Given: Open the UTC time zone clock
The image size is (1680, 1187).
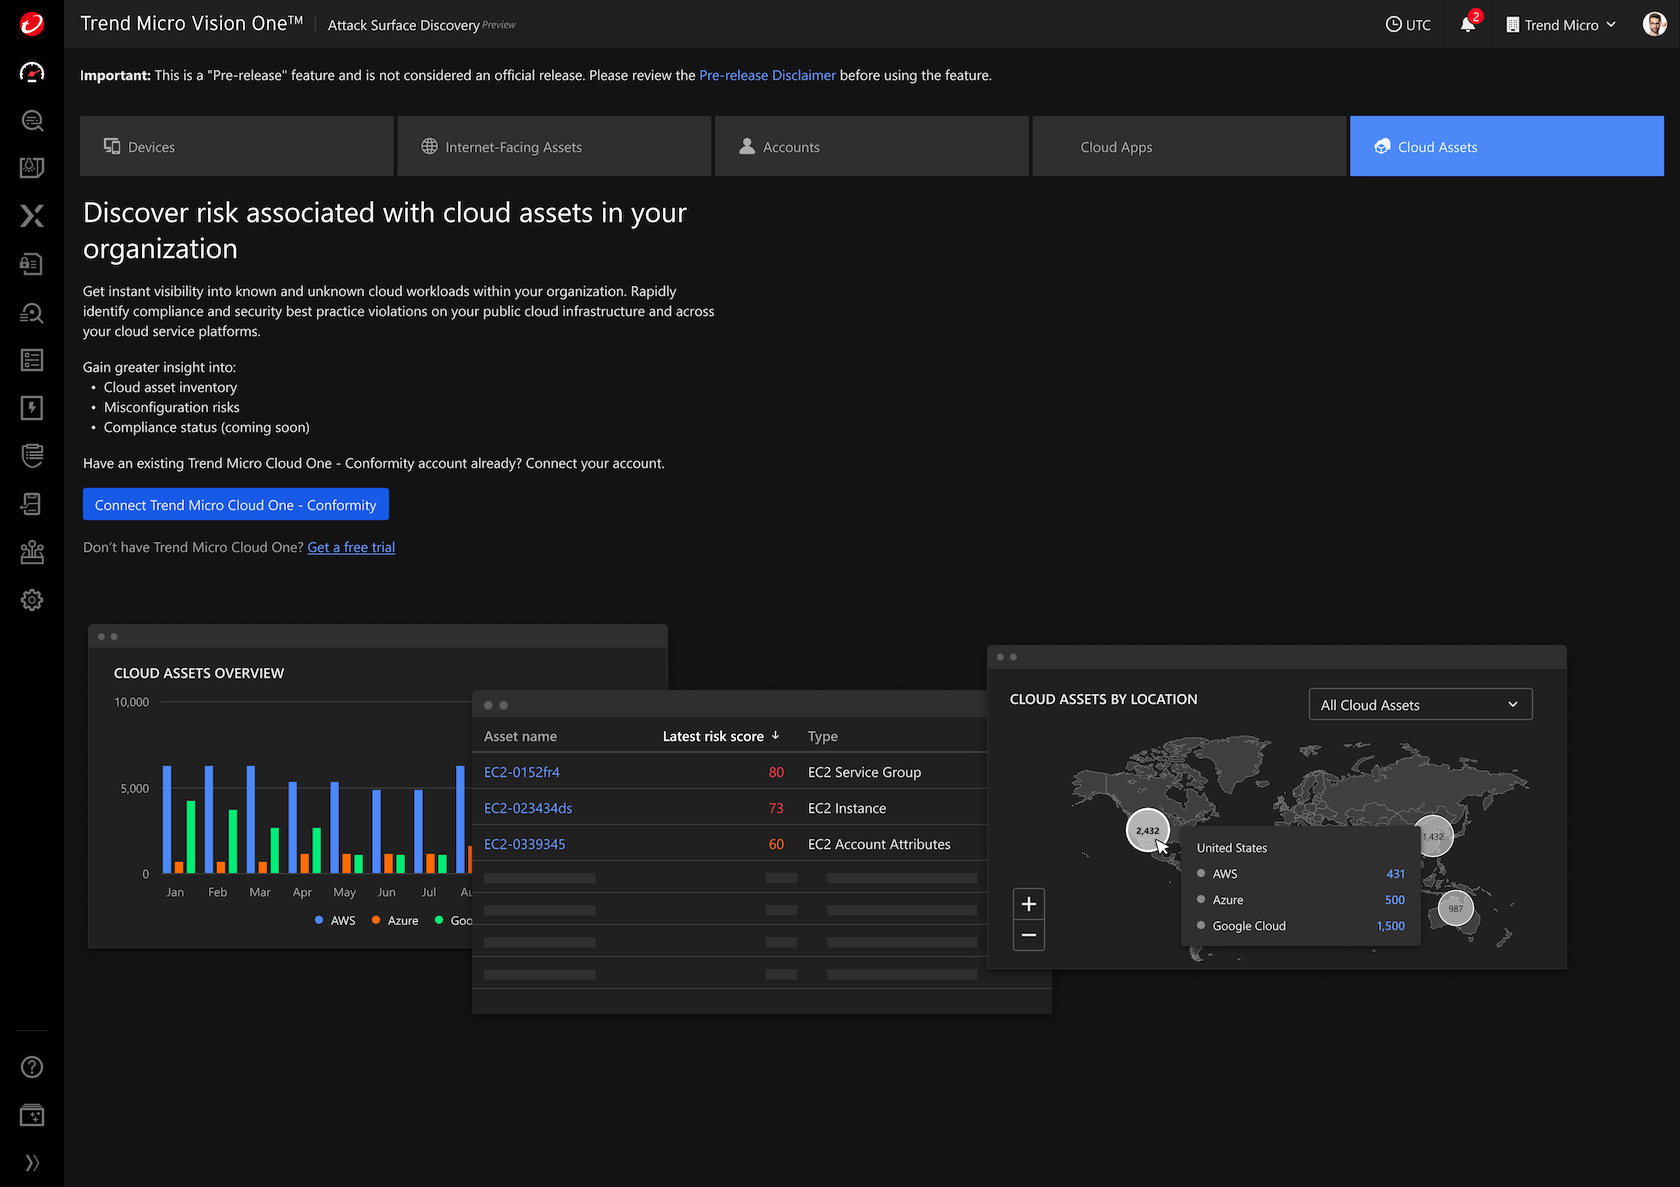Looking at the screenshot, I should pyautogui.click(x=1408, y=25).
